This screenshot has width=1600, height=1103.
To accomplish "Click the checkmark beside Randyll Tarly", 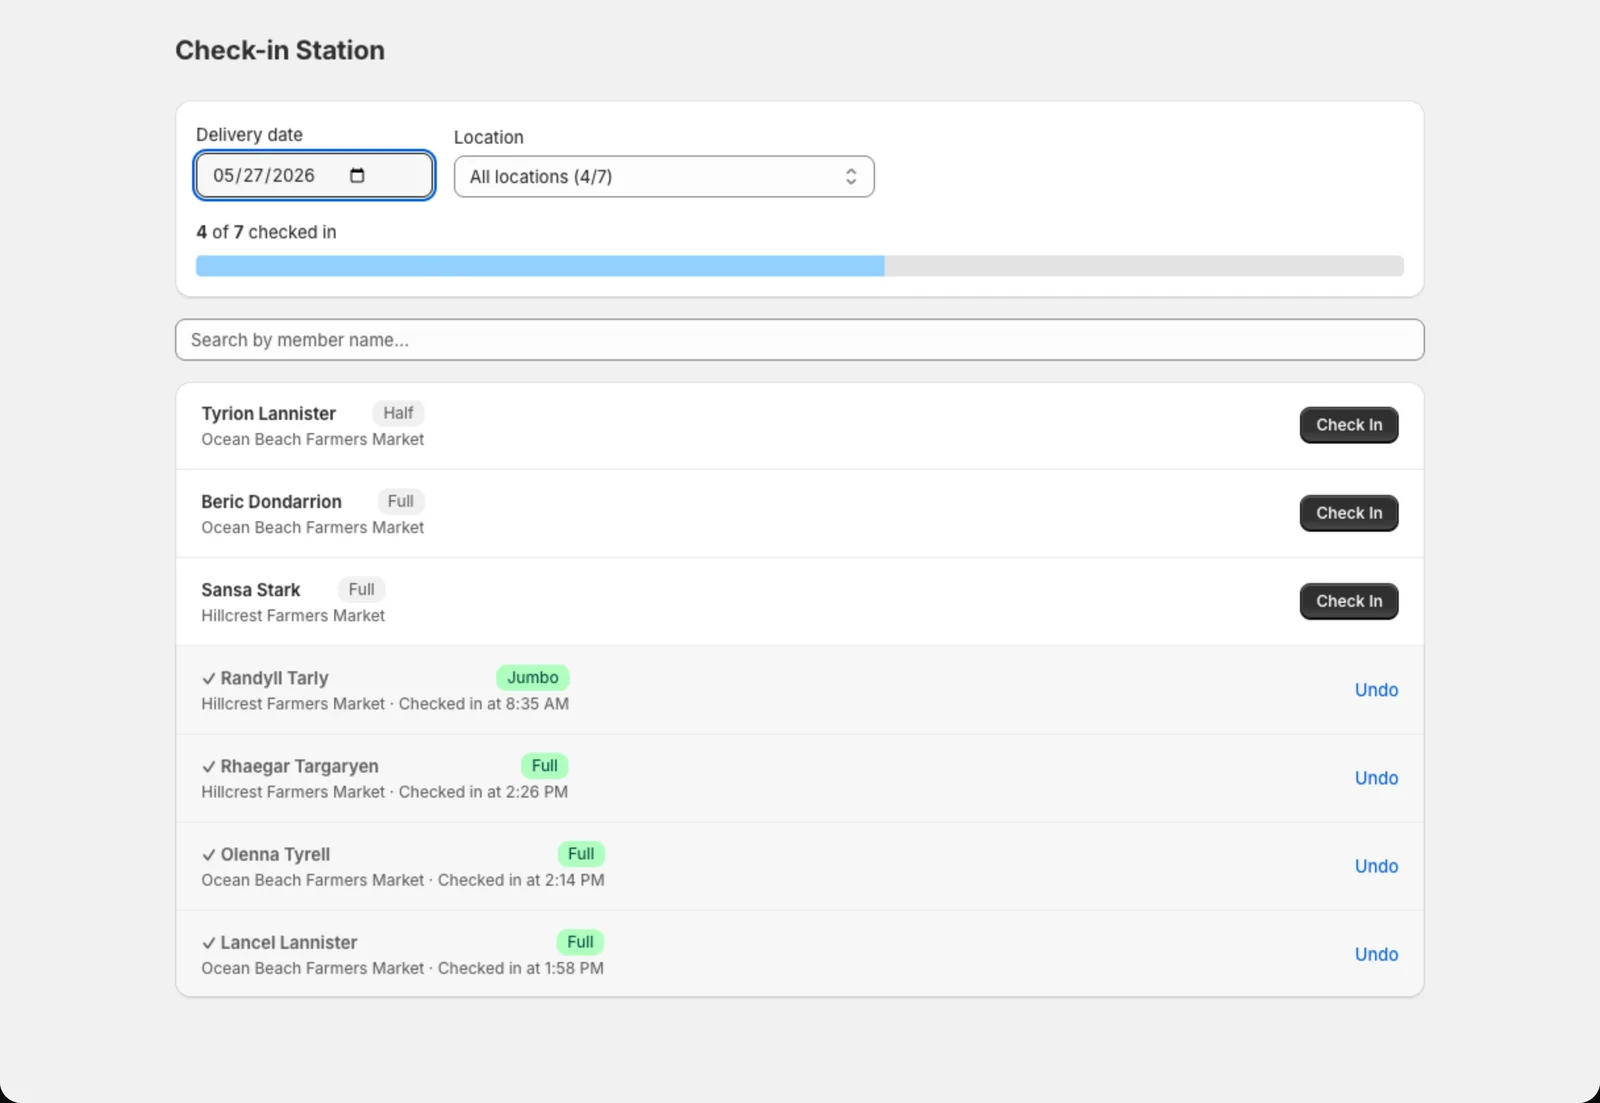I will coord(208,678).
